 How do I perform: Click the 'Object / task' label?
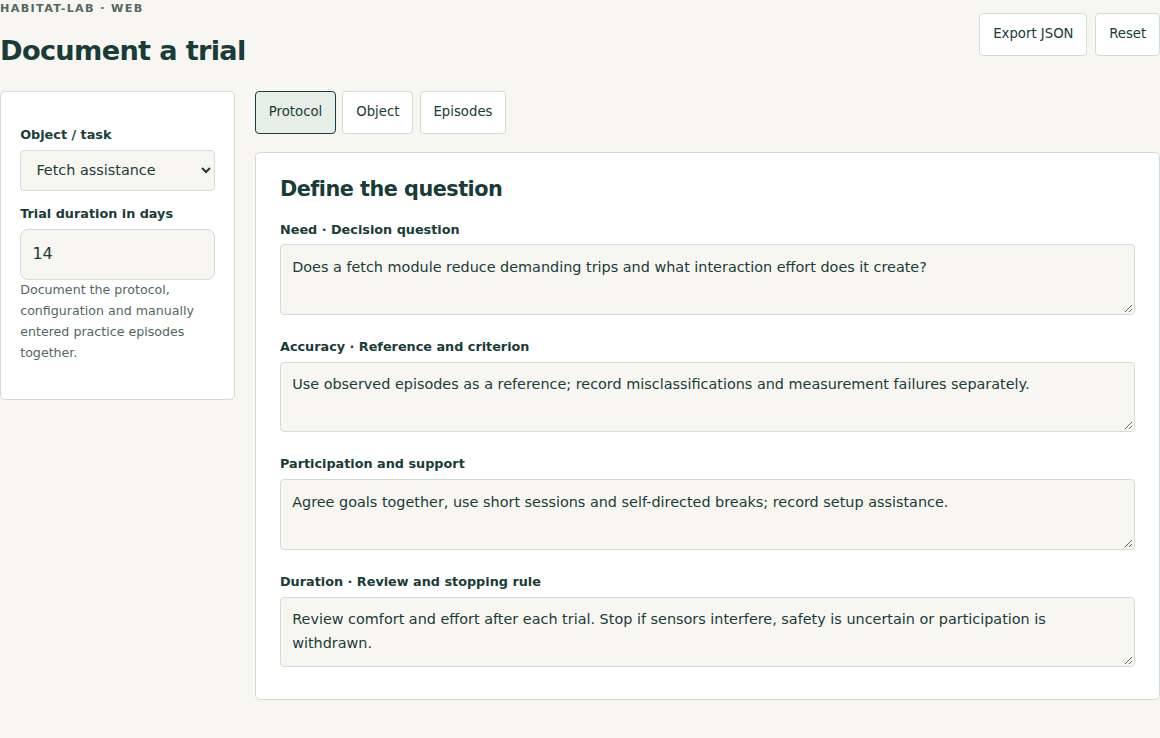tap(66, 135)
